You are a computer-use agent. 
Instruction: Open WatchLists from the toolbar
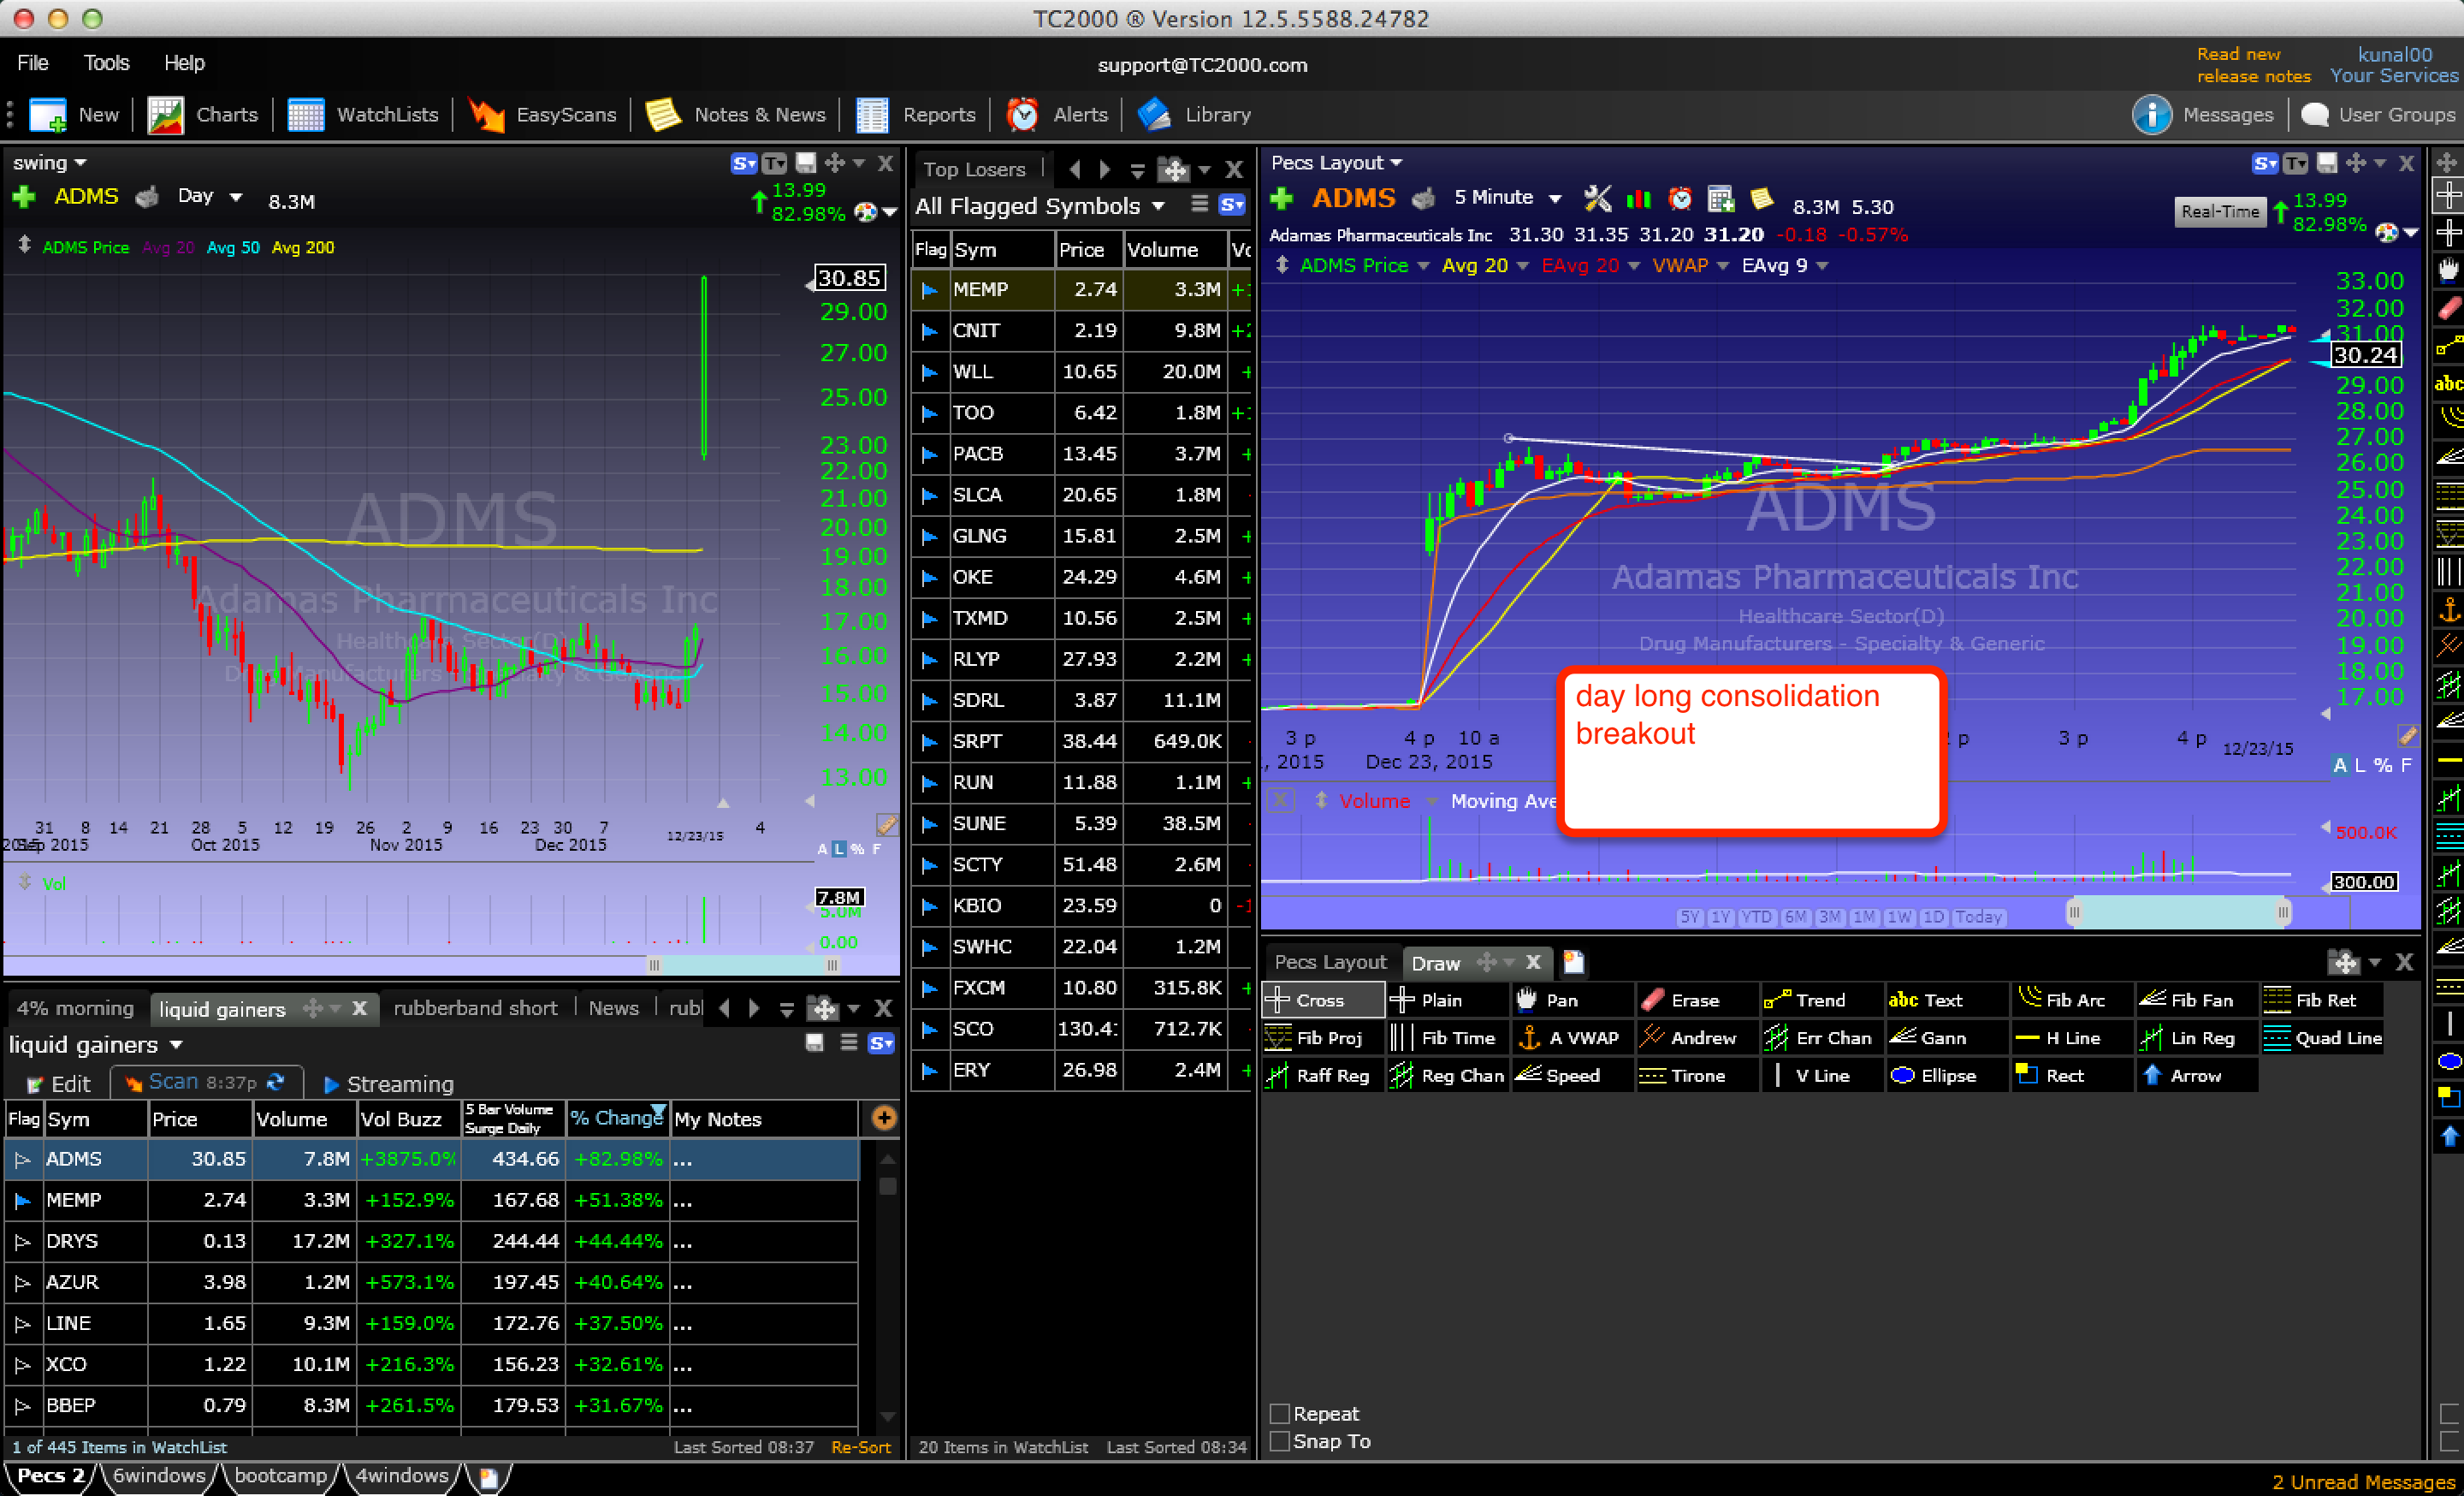pos(362,114)
